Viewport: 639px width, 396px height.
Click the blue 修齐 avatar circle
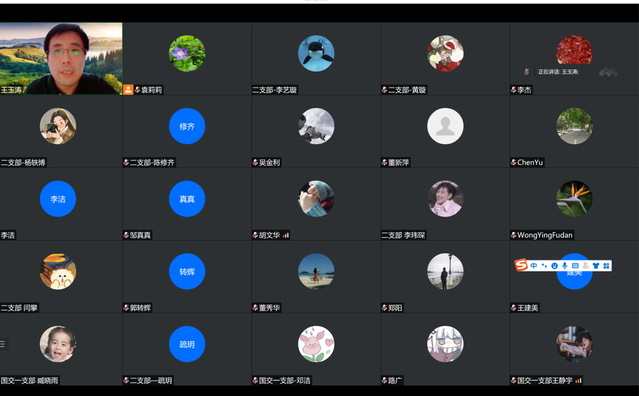coord(187,126)
